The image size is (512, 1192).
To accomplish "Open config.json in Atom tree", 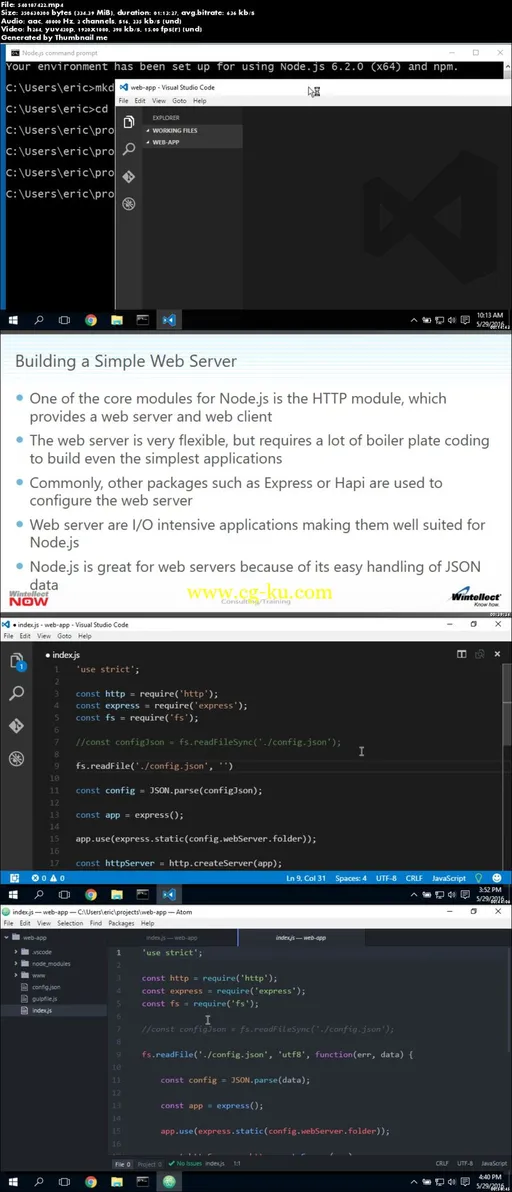I will (46, 987).
